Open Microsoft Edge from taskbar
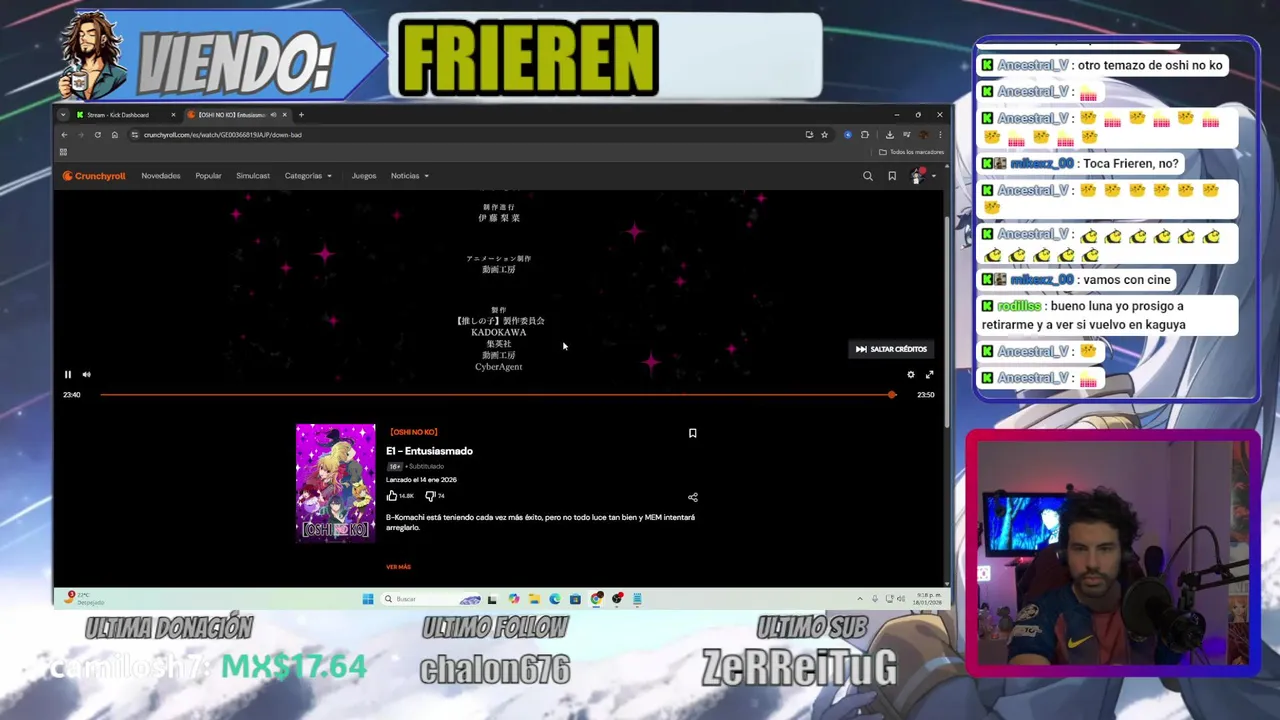This screenshot has width=1280, height=720. coord(555,599)
